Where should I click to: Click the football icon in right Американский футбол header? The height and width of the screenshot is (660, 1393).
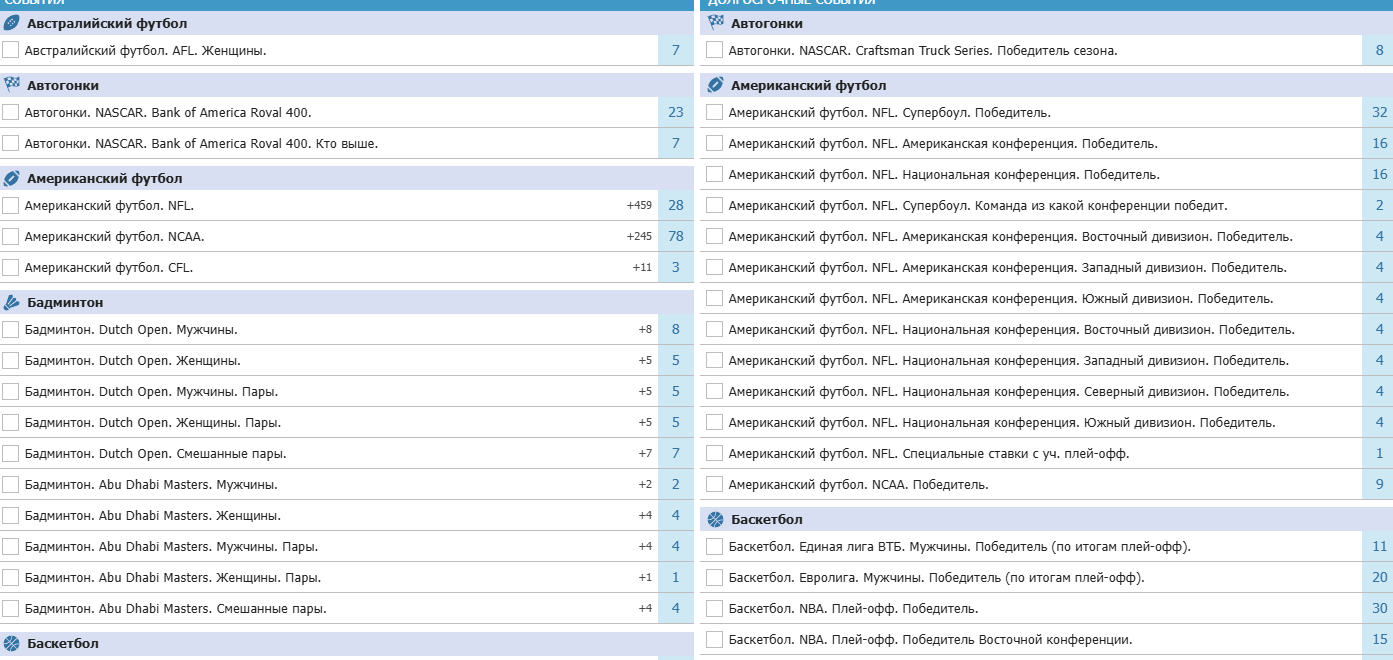[715, 85]
